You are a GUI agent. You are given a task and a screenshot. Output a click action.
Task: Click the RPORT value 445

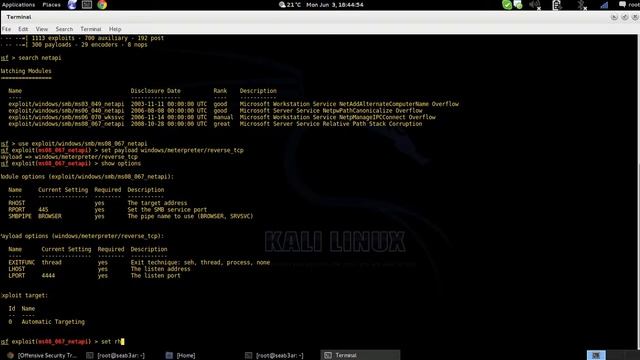pos(43,209)
